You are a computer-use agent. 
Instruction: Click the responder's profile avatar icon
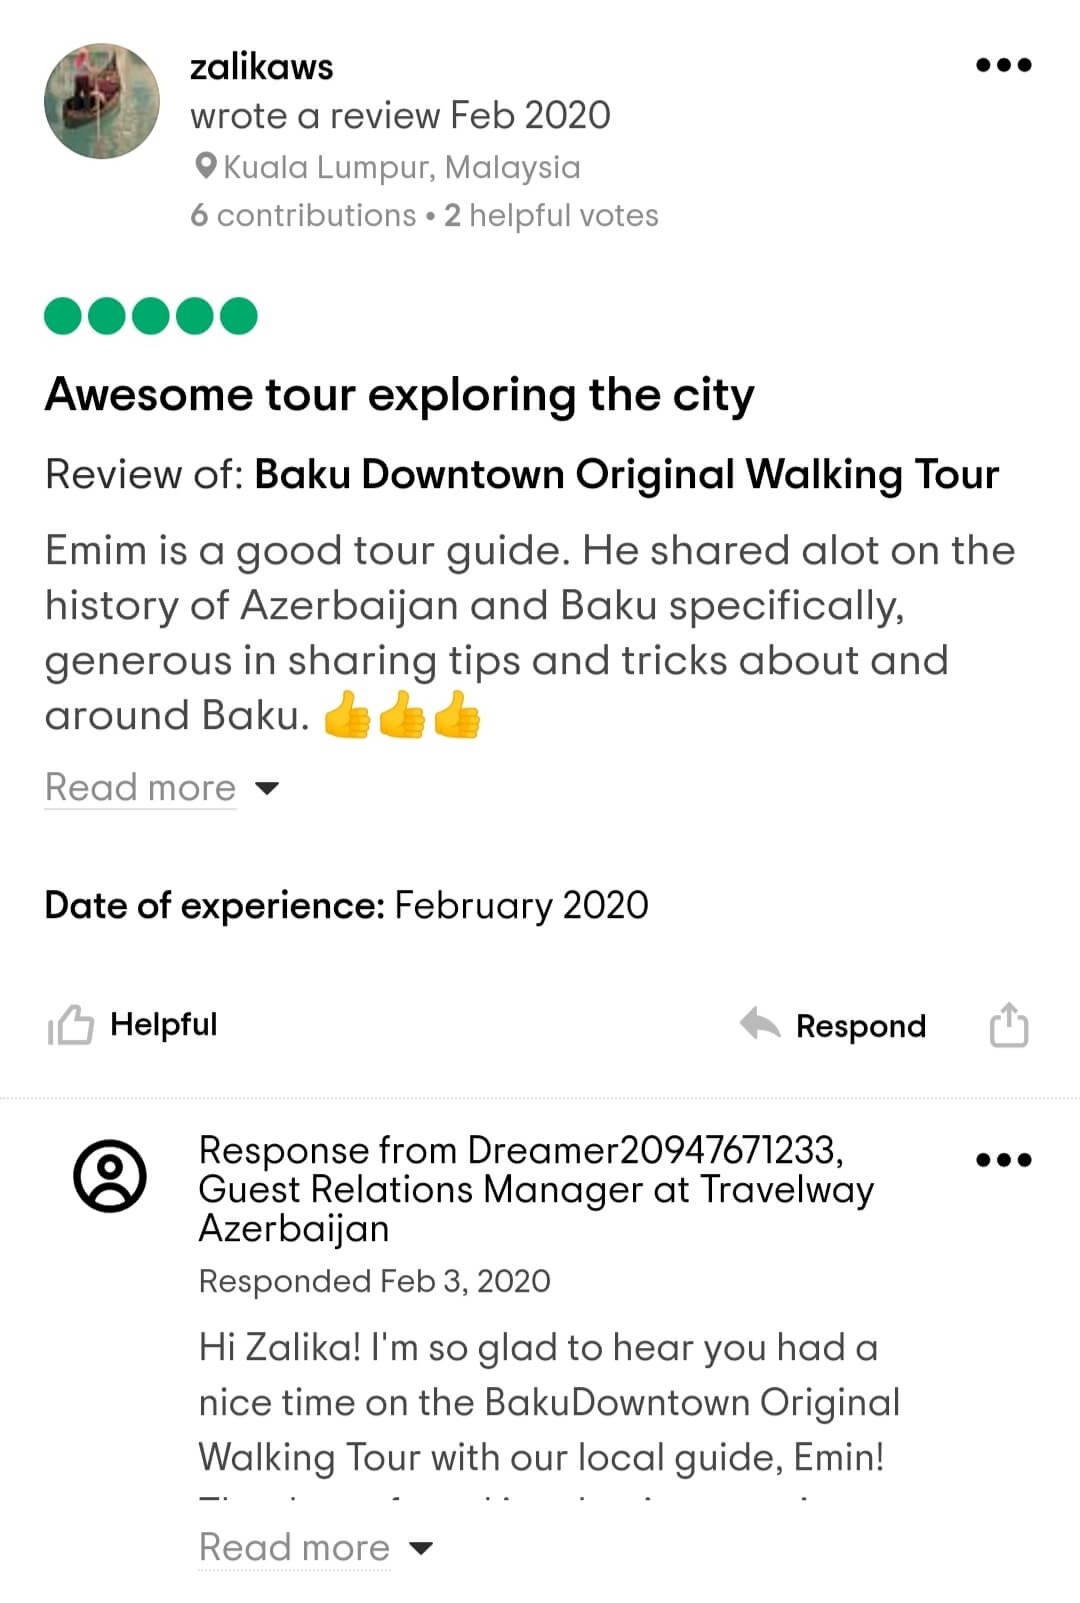(110, 1175)
